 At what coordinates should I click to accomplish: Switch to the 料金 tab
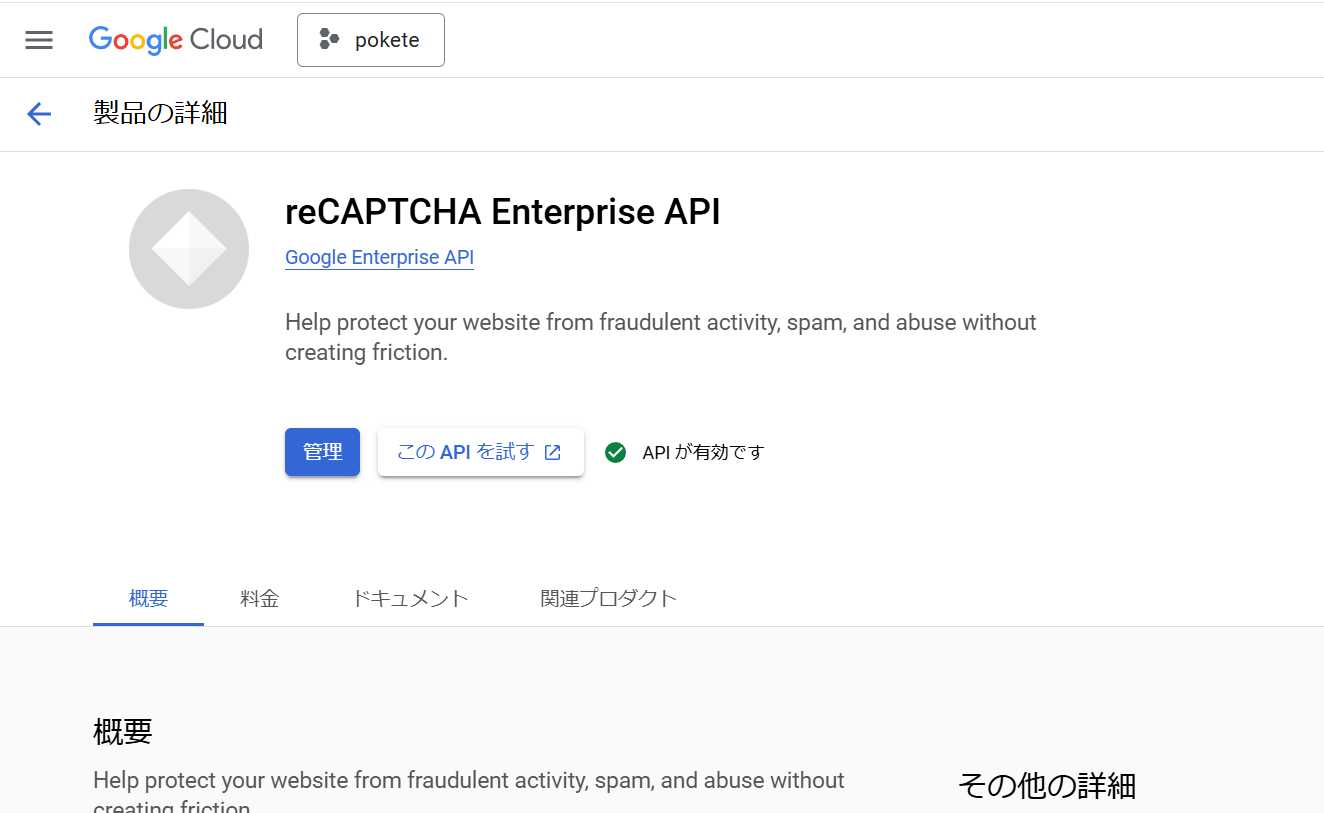pos(260,599)
